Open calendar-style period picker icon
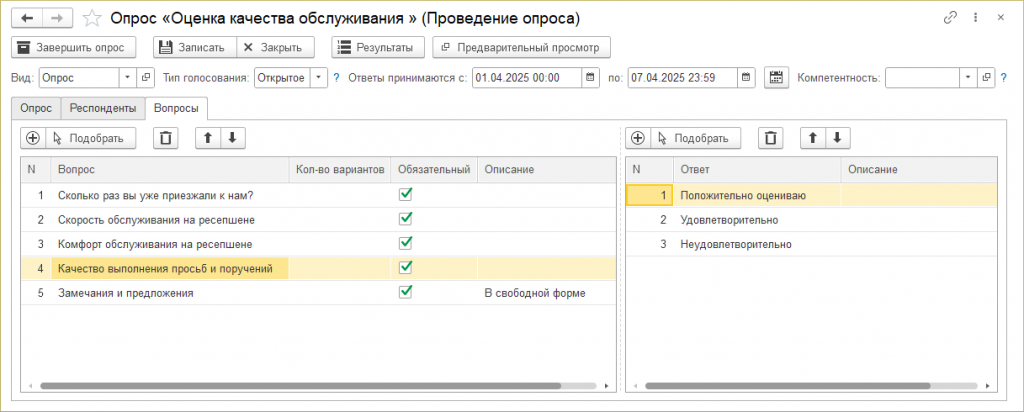Viewport: 1024px width, 412px height. (x=776, y=77)
